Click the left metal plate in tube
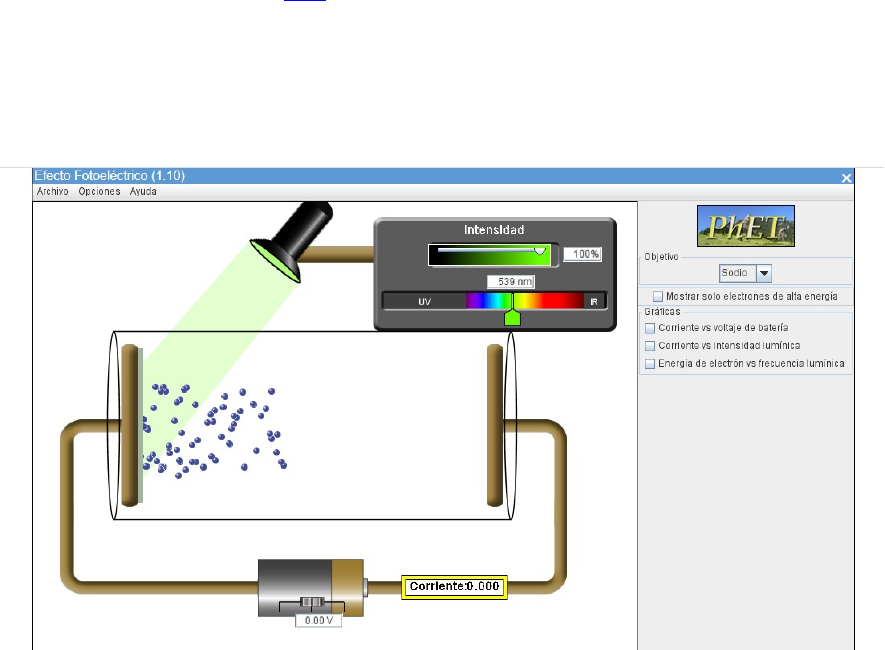The image size is (885, 650). tap(129, 424)
